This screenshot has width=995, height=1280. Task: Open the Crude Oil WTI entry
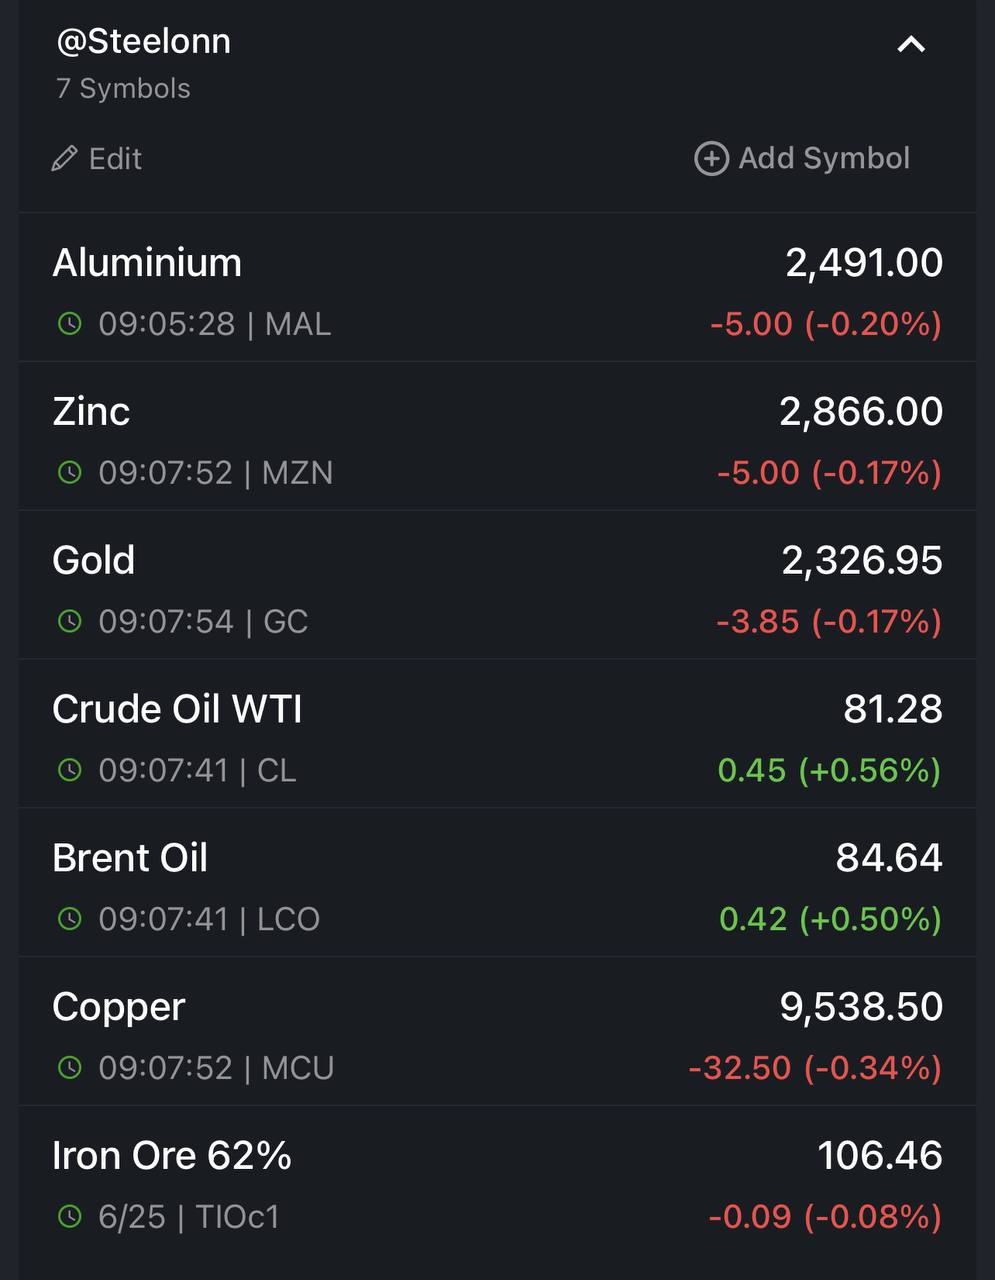click(x=497, y=734)
